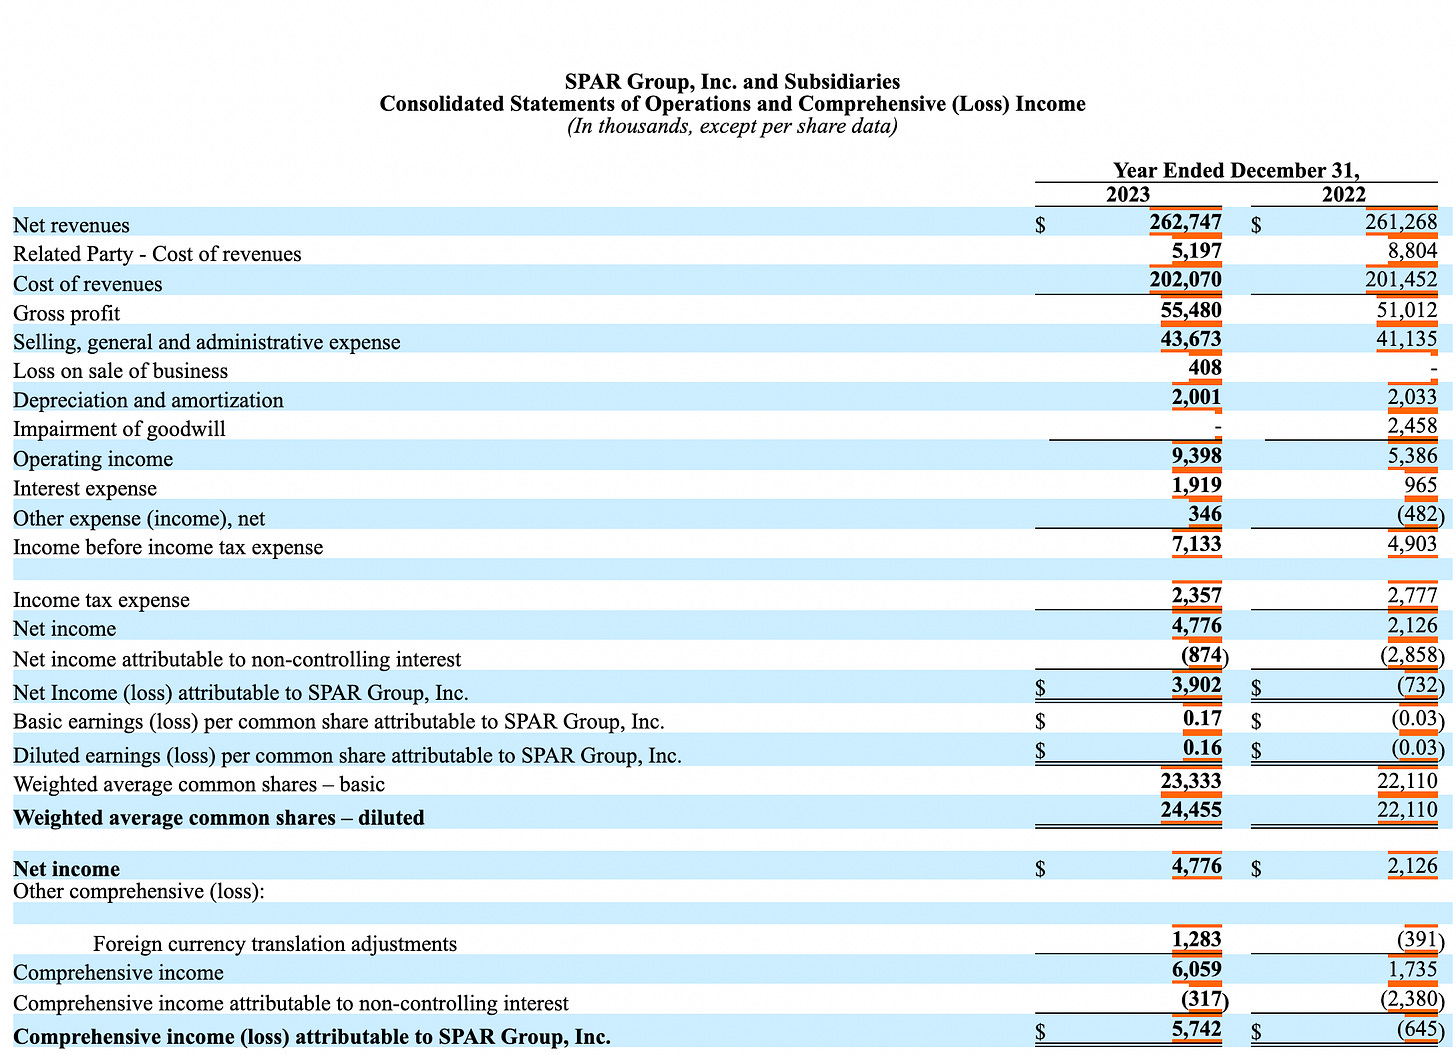Select the 2023 column header
The width and height of the screenshot is (1456, 1055).
pos(1128,195)
